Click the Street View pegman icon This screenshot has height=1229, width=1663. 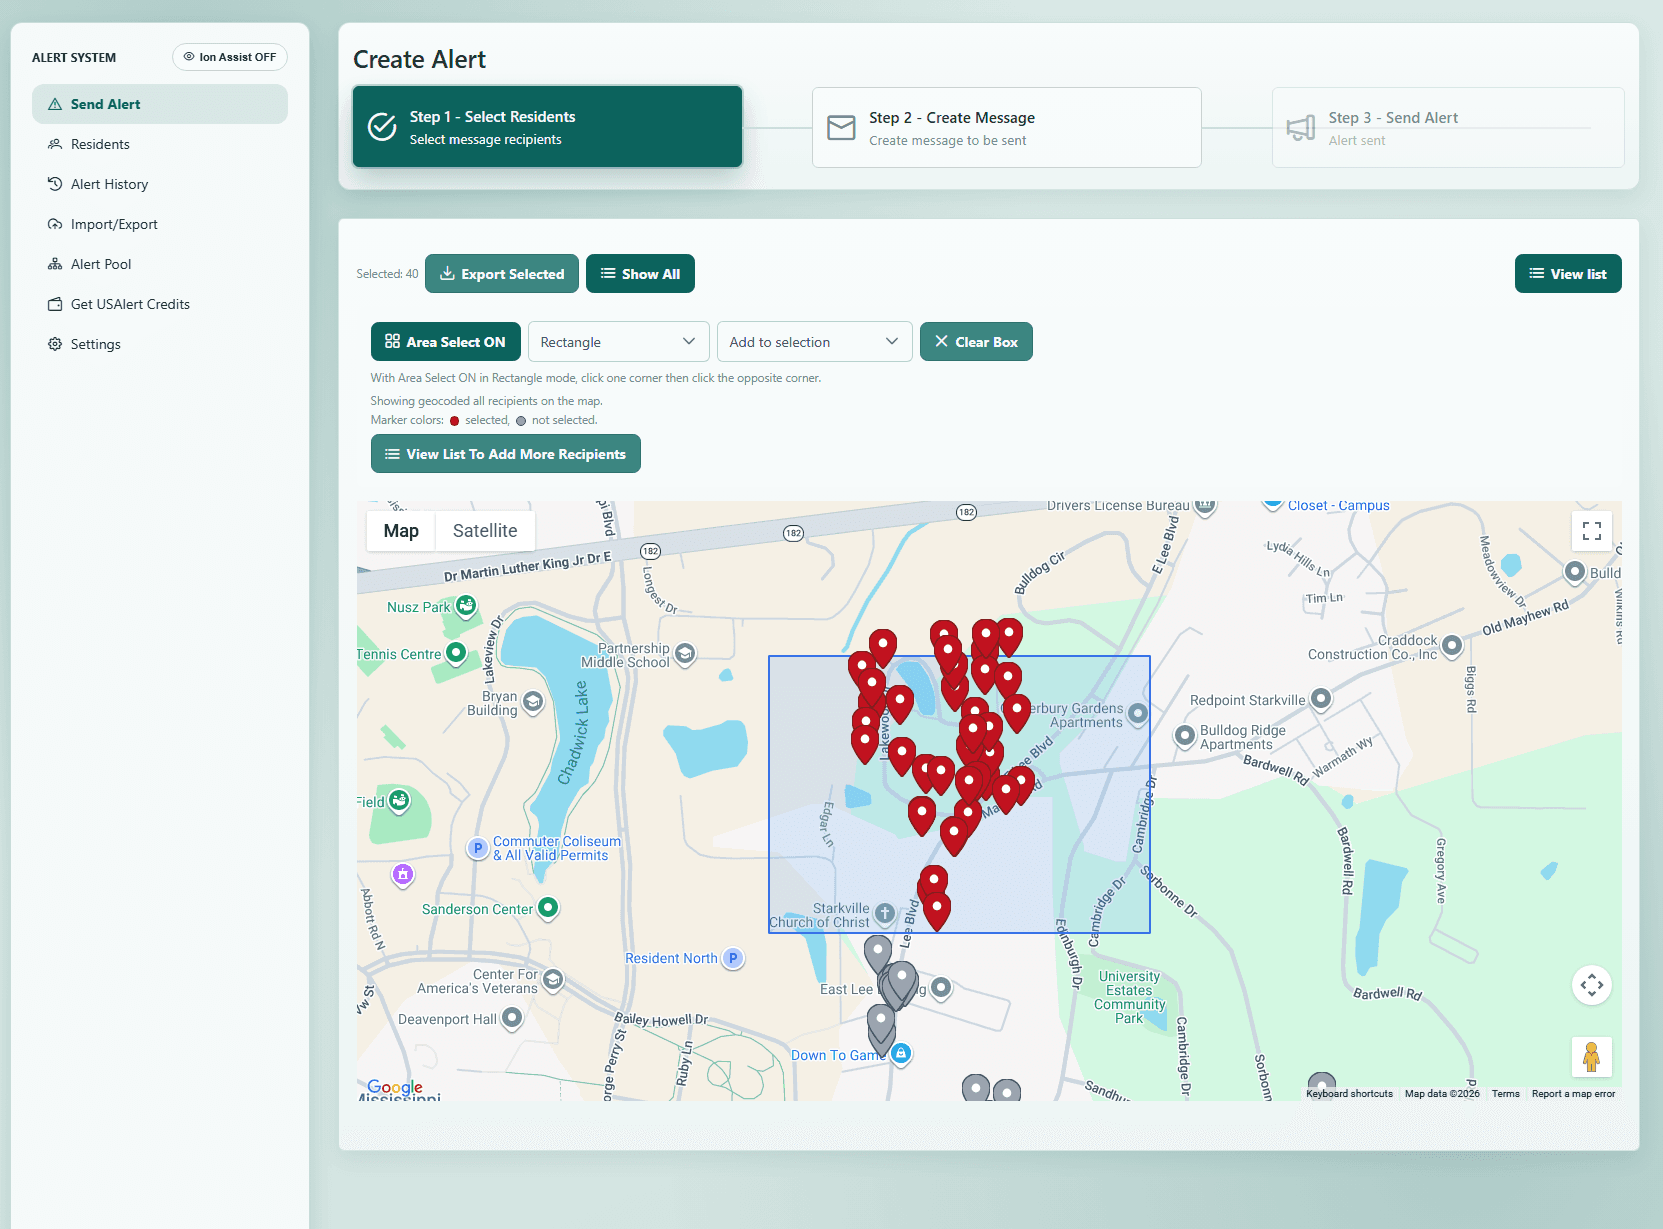coord(1591,1056)
